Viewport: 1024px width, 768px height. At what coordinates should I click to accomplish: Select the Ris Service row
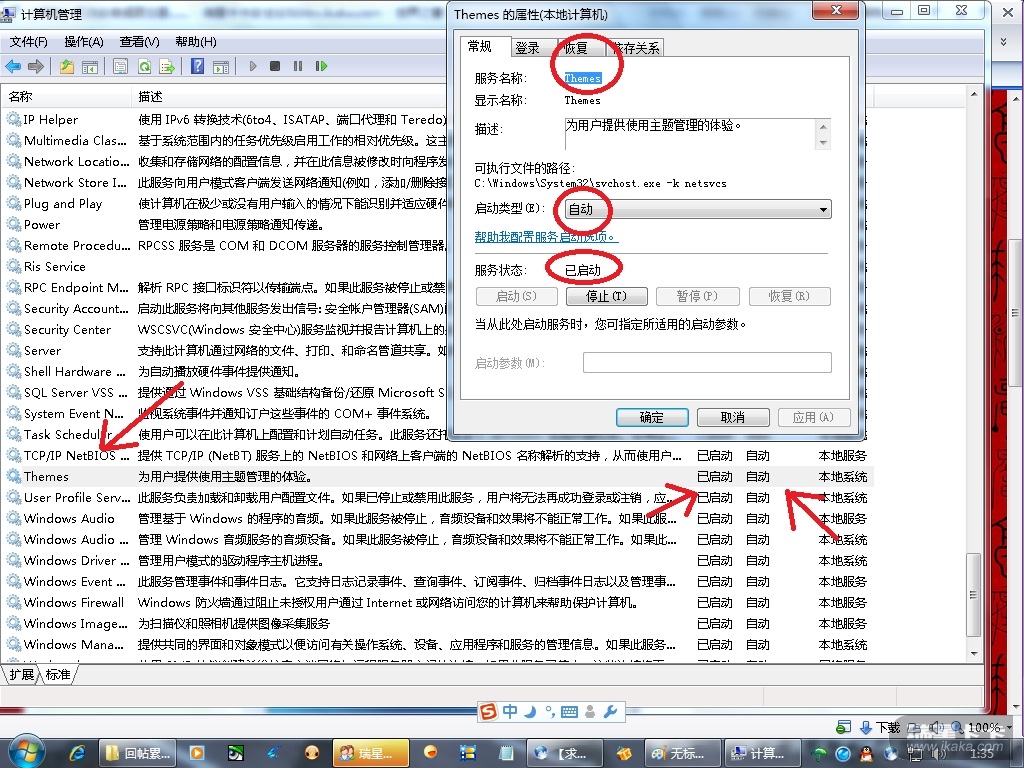[x=54, y=266]
